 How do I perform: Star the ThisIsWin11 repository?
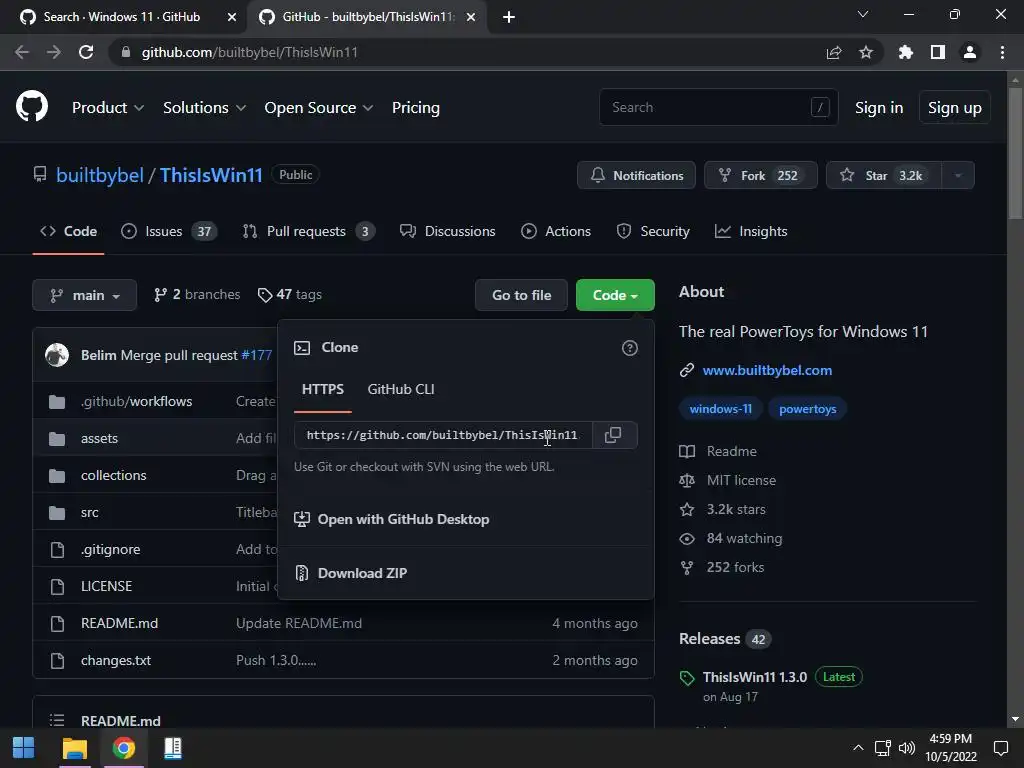pos(884,176)
